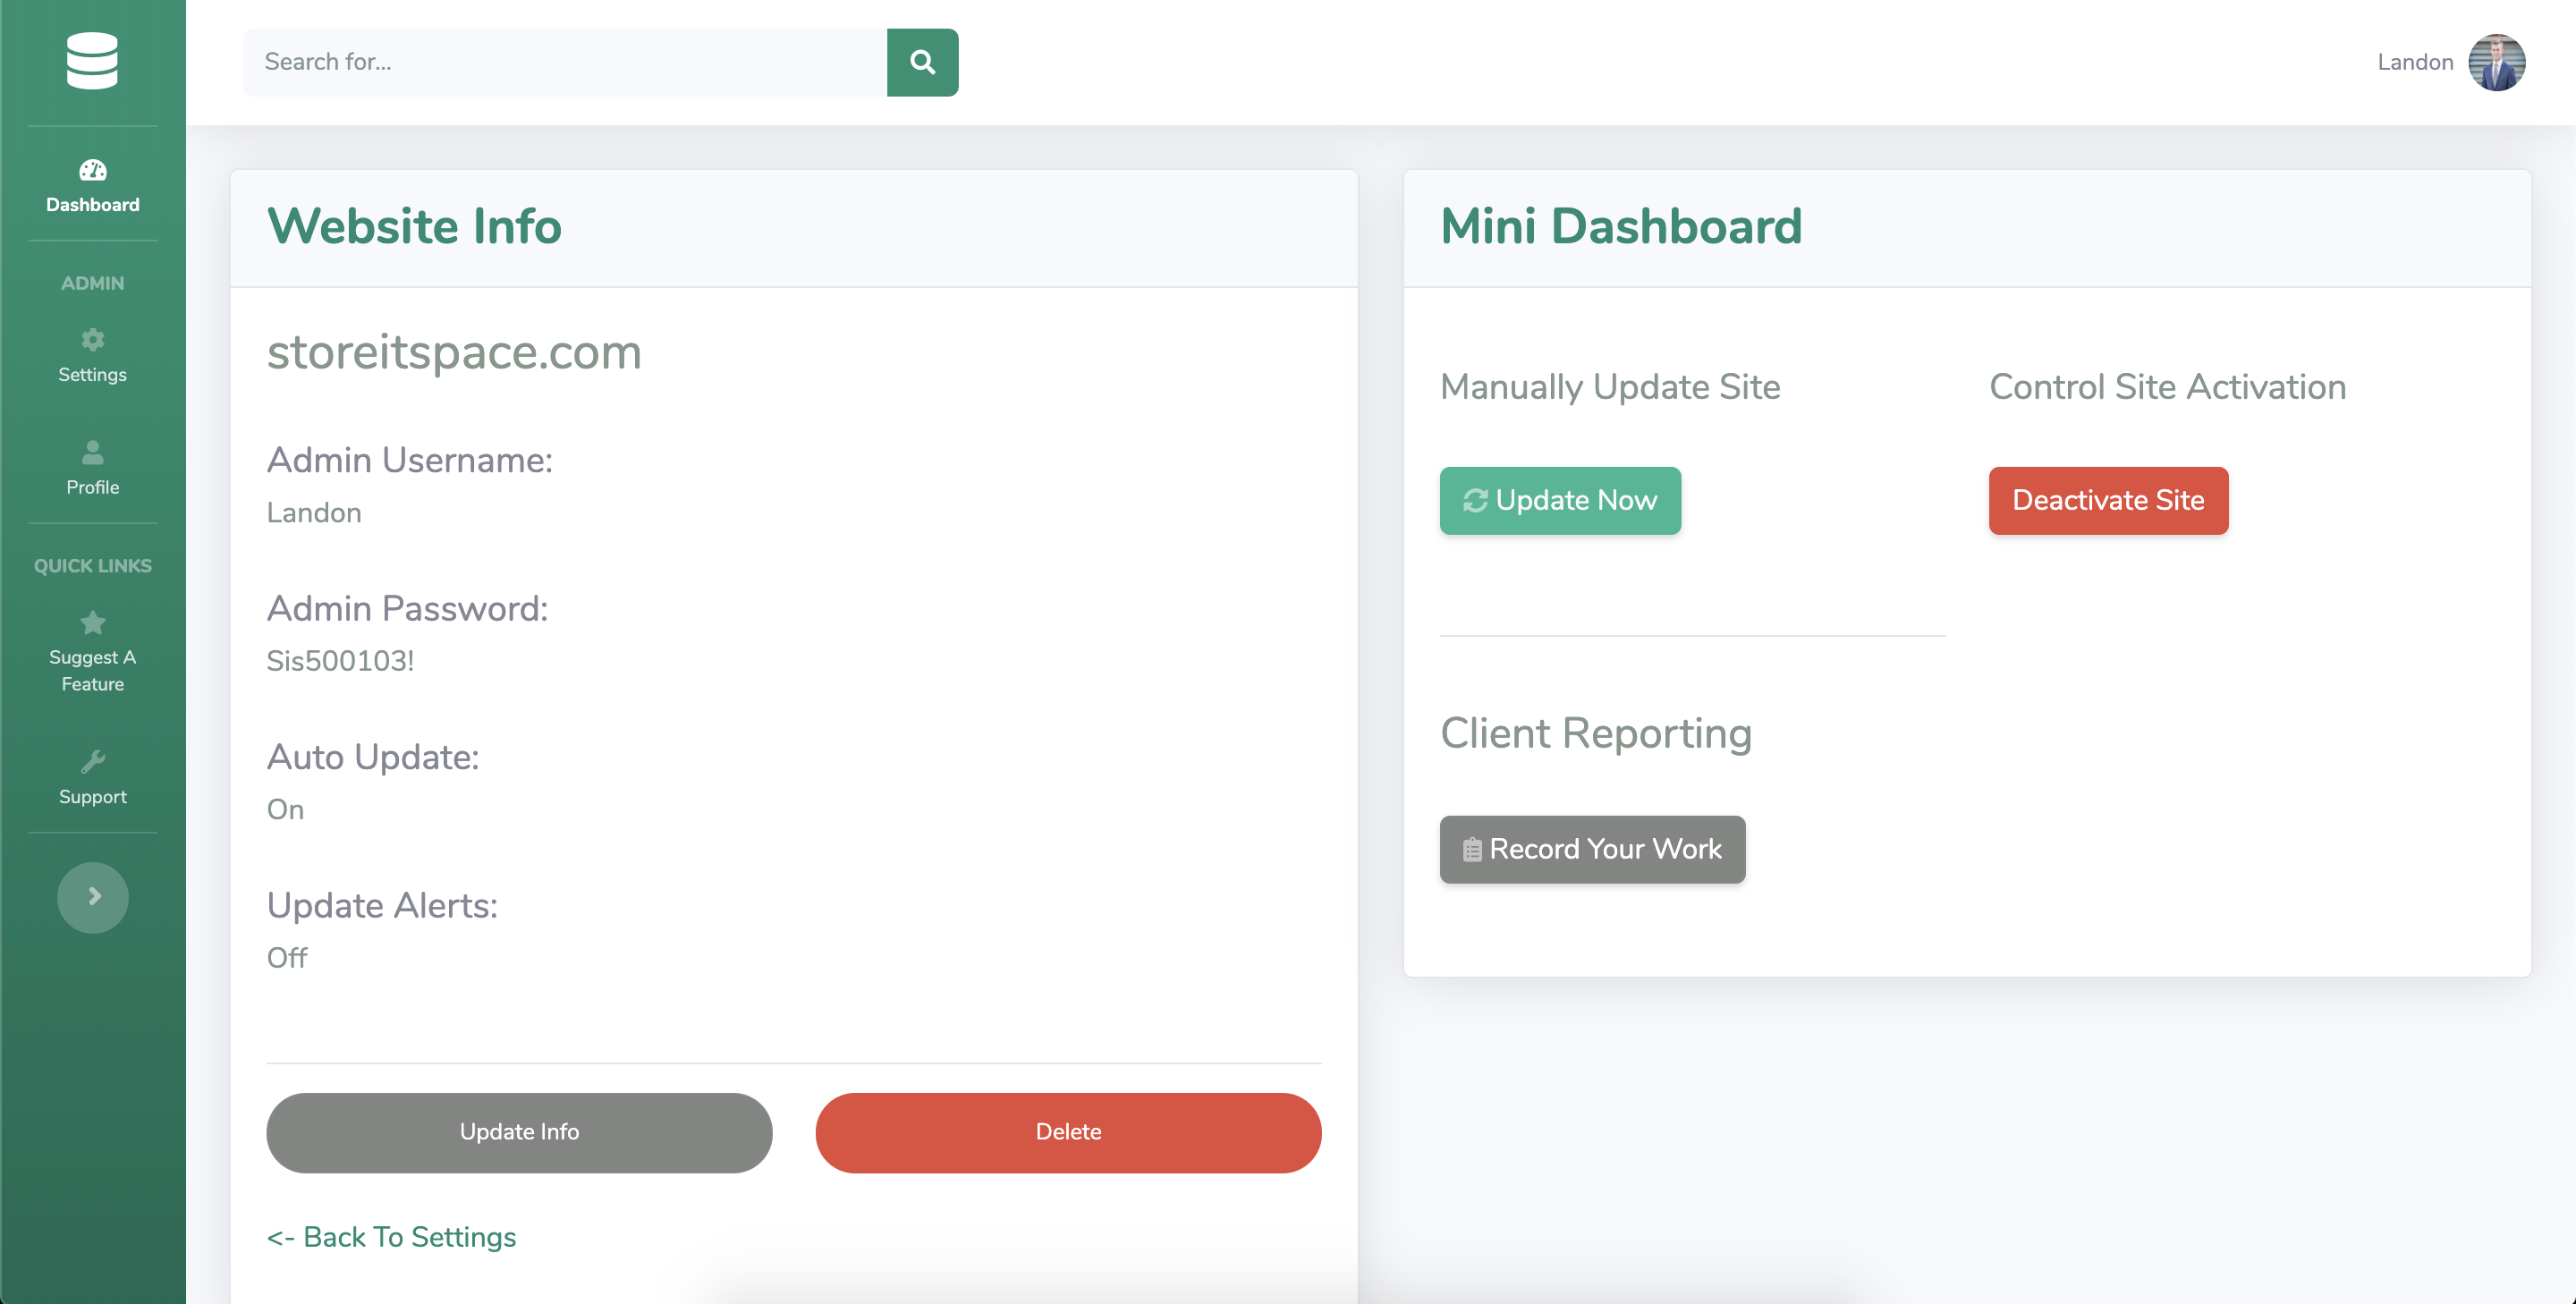Click the Client Reporting heading

pos(1596,734)
